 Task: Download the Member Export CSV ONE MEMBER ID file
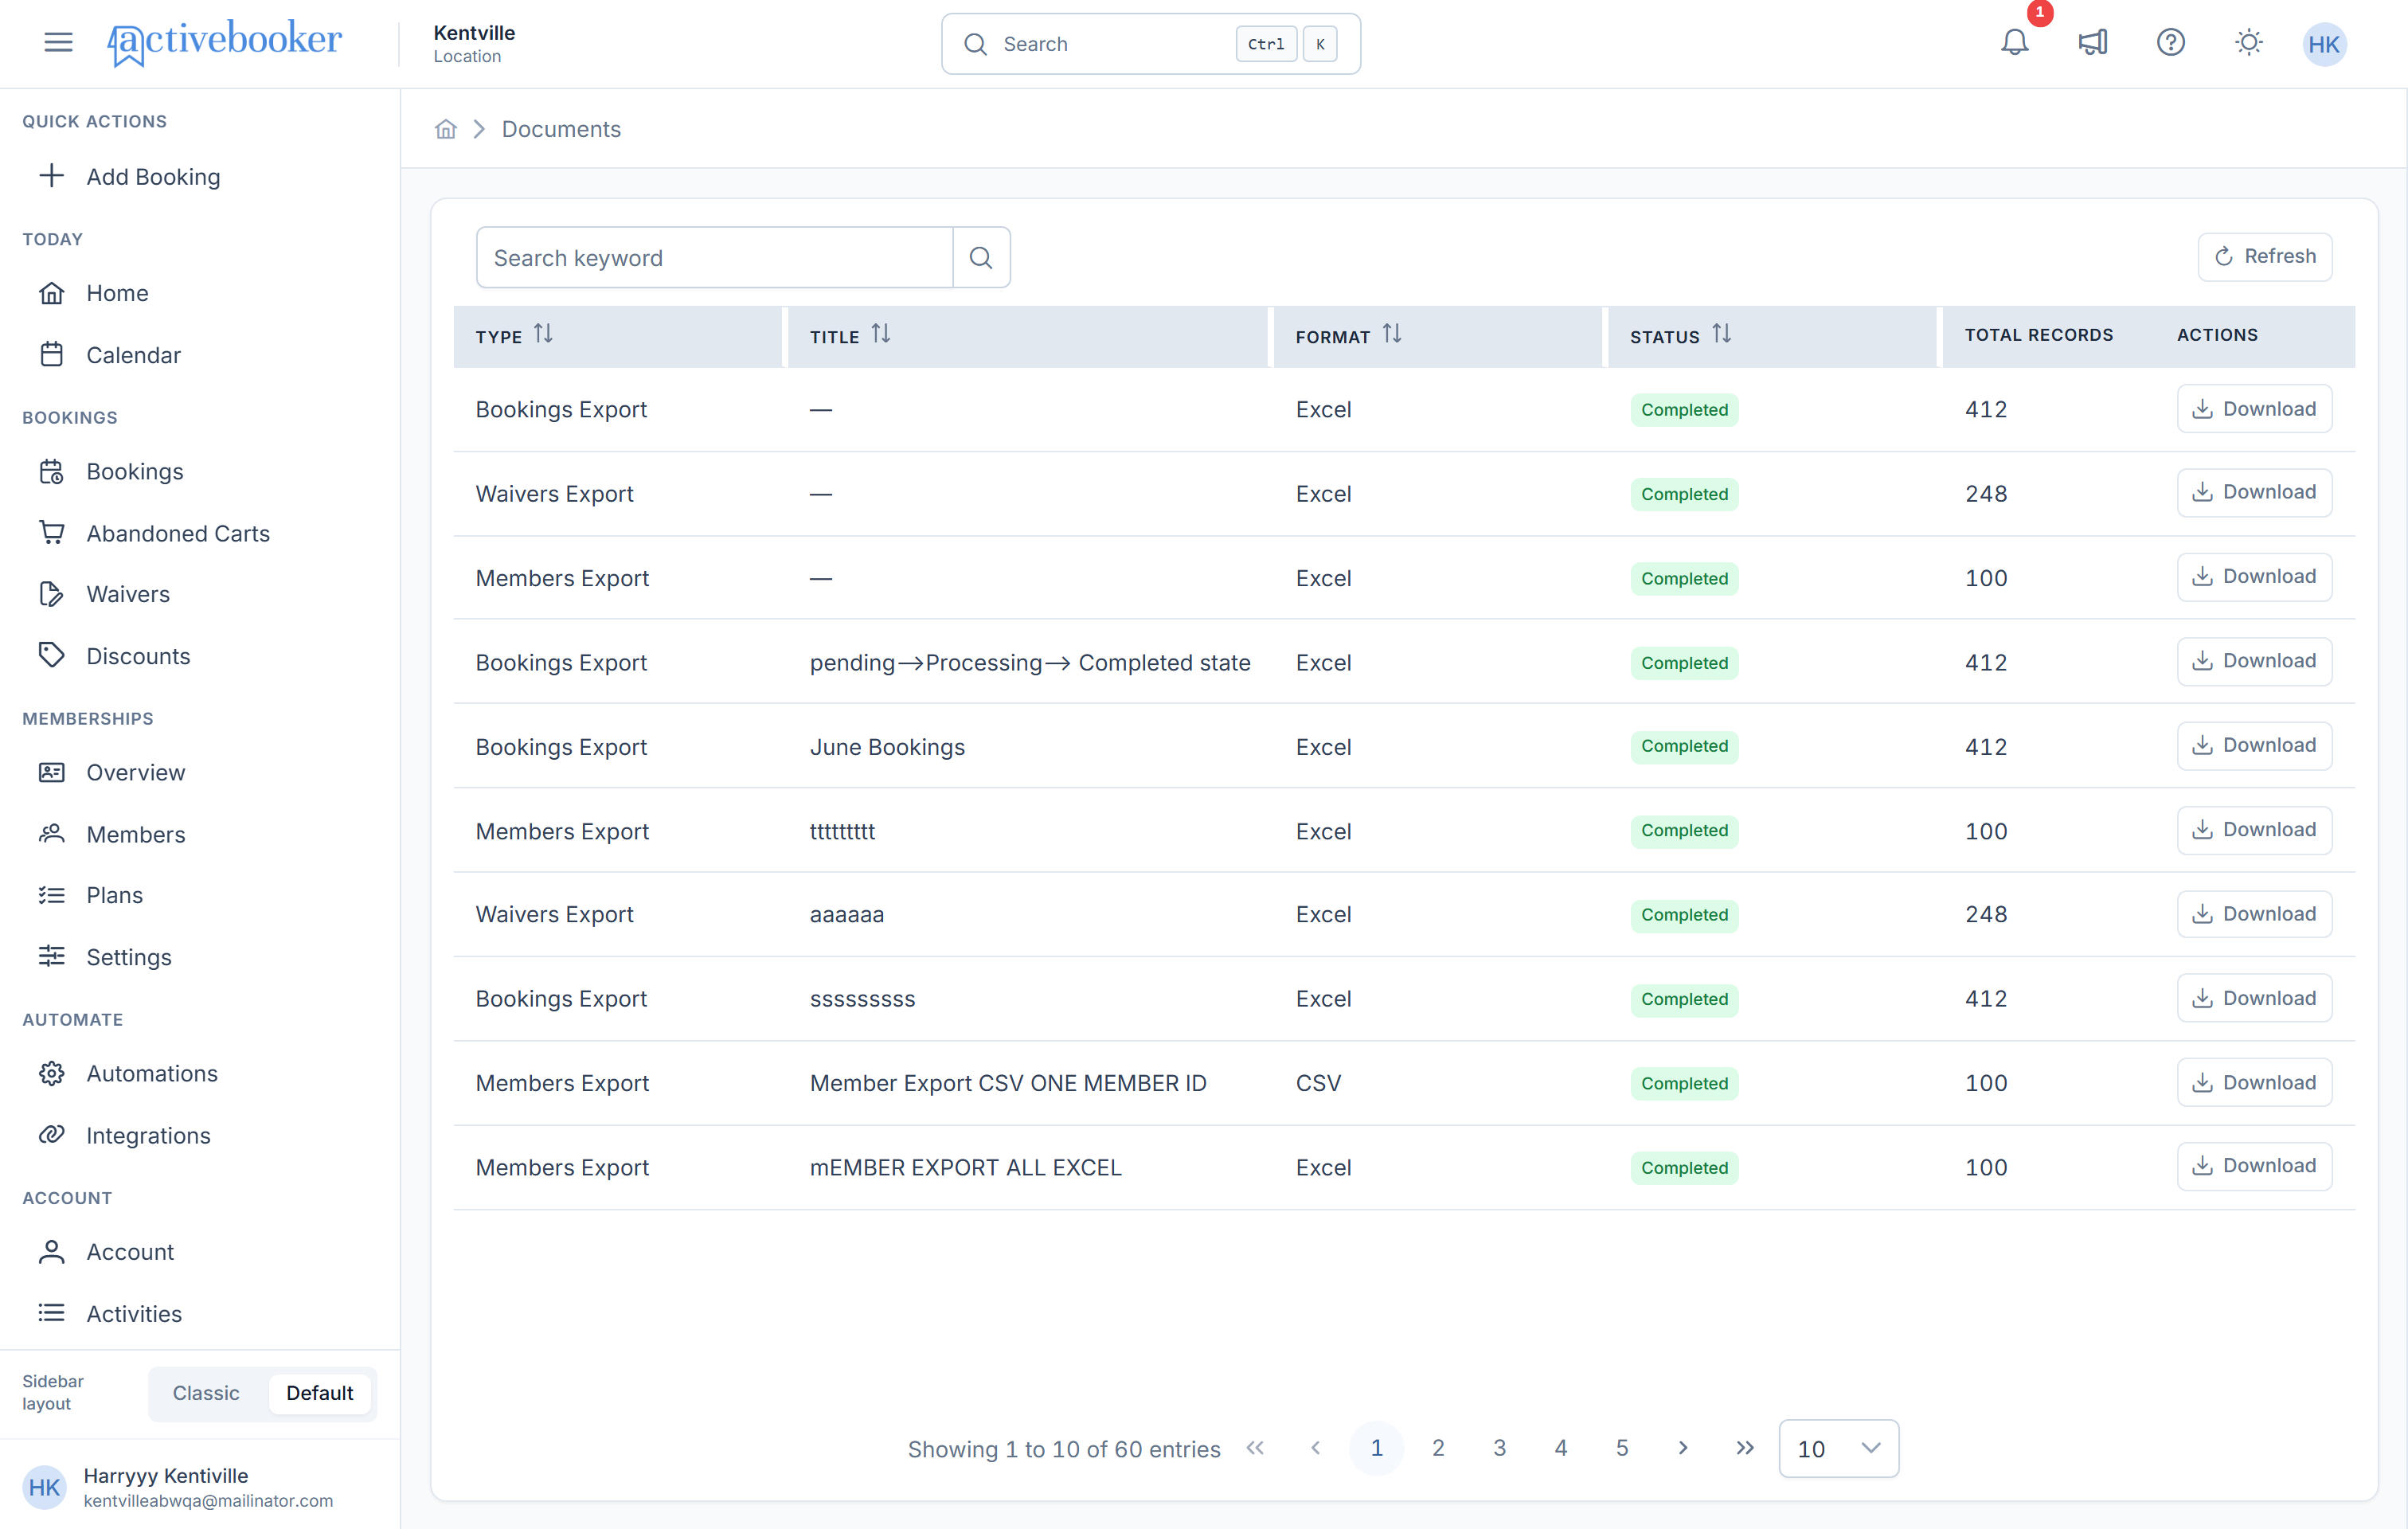tap(2254, 1082)
